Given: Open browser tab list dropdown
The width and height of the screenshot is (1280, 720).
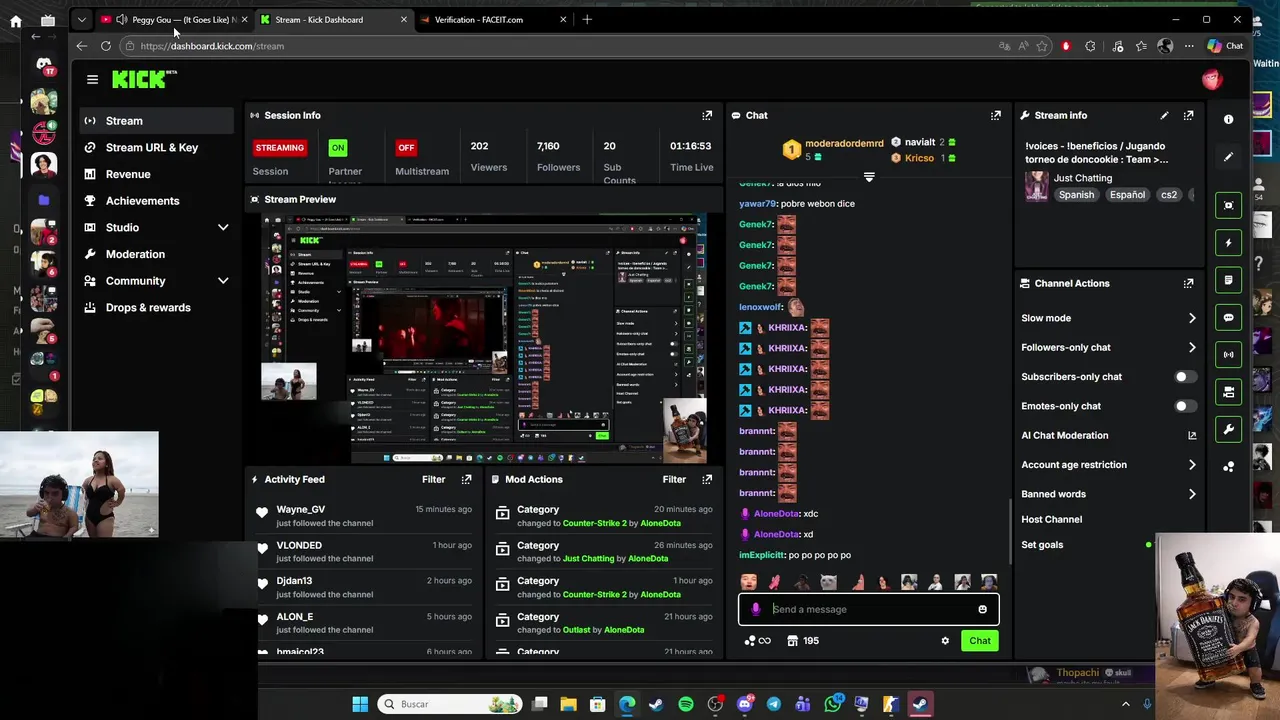Looking at the screenshot, I should tap(81, 19).
